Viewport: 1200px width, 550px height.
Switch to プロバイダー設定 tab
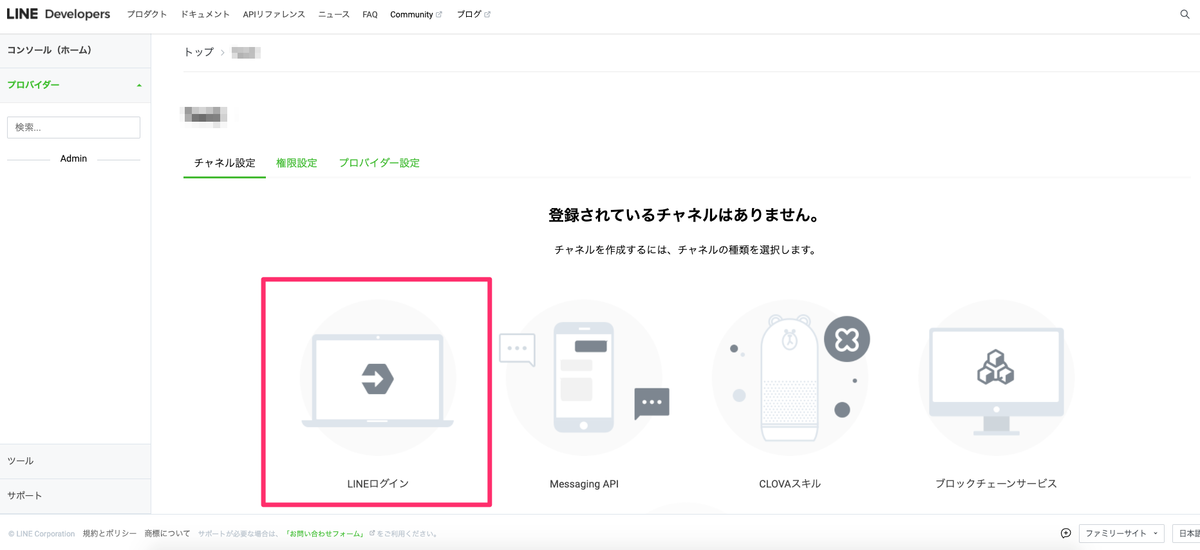[x=379, y=163]
